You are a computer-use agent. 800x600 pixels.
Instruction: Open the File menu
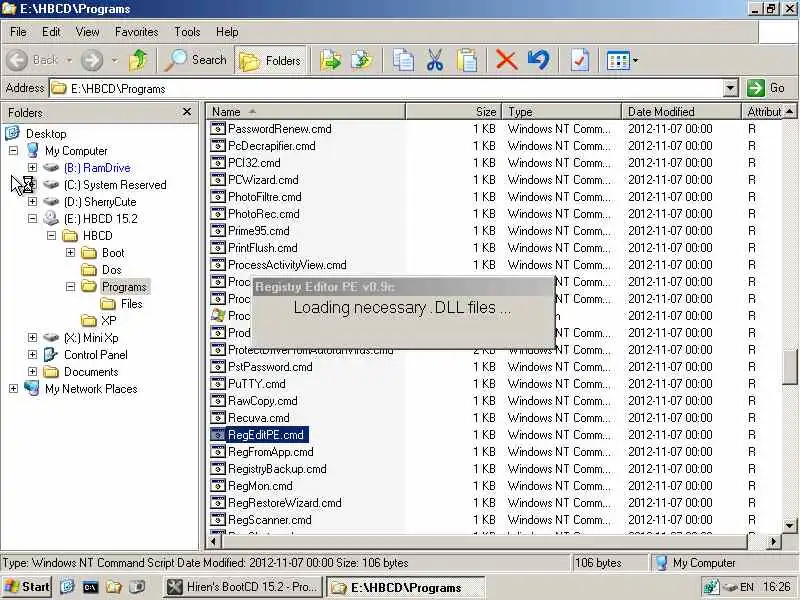point(18,32)
